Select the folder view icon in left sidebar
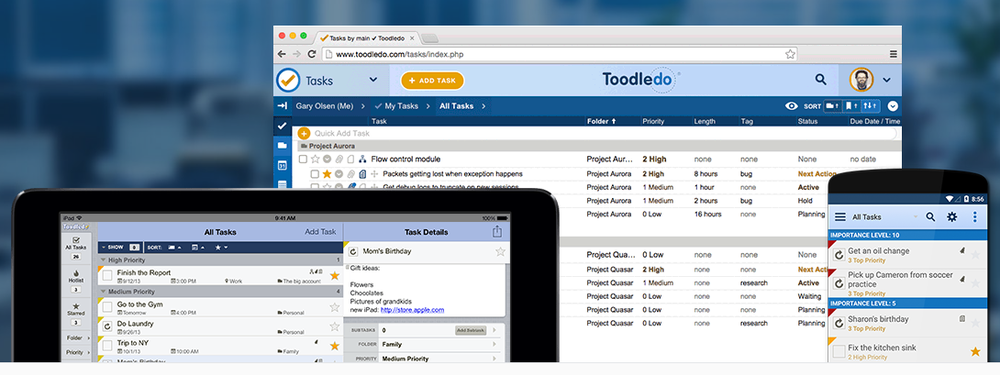 point(282,145)
